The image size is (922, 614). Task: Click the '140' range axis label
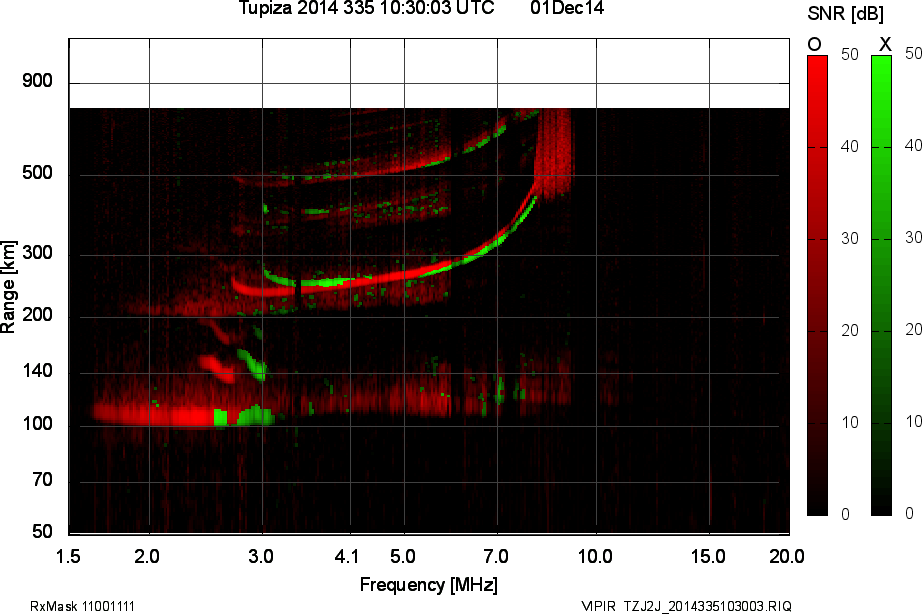37,371
